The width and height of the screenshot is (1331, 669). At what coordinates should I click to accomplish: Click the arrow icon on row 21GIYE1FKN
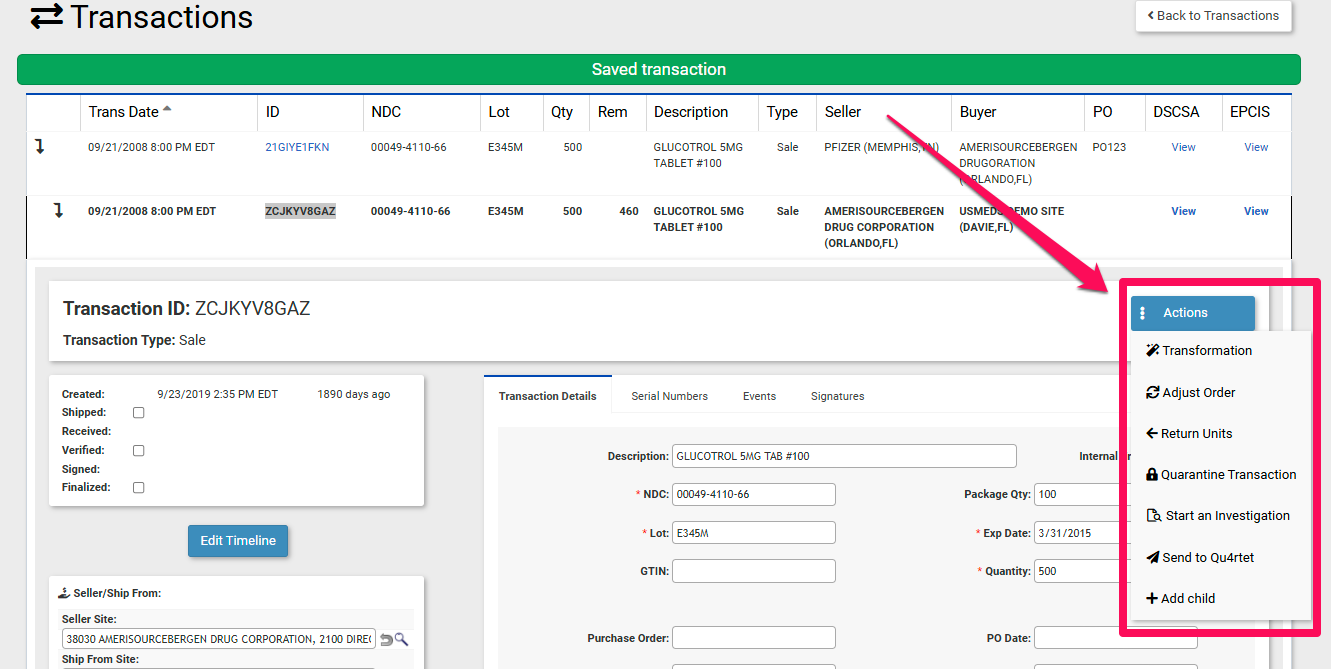40,147
